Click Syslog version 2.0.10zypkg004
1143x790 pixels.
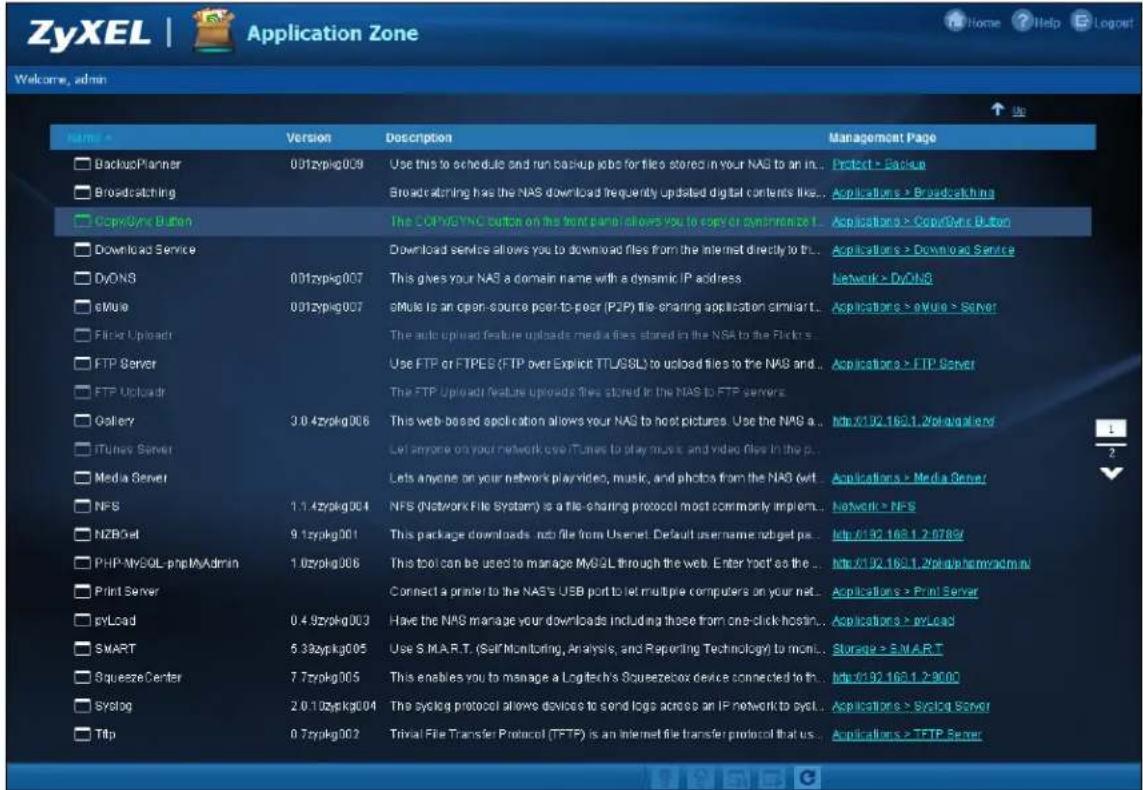click(333, 705)
